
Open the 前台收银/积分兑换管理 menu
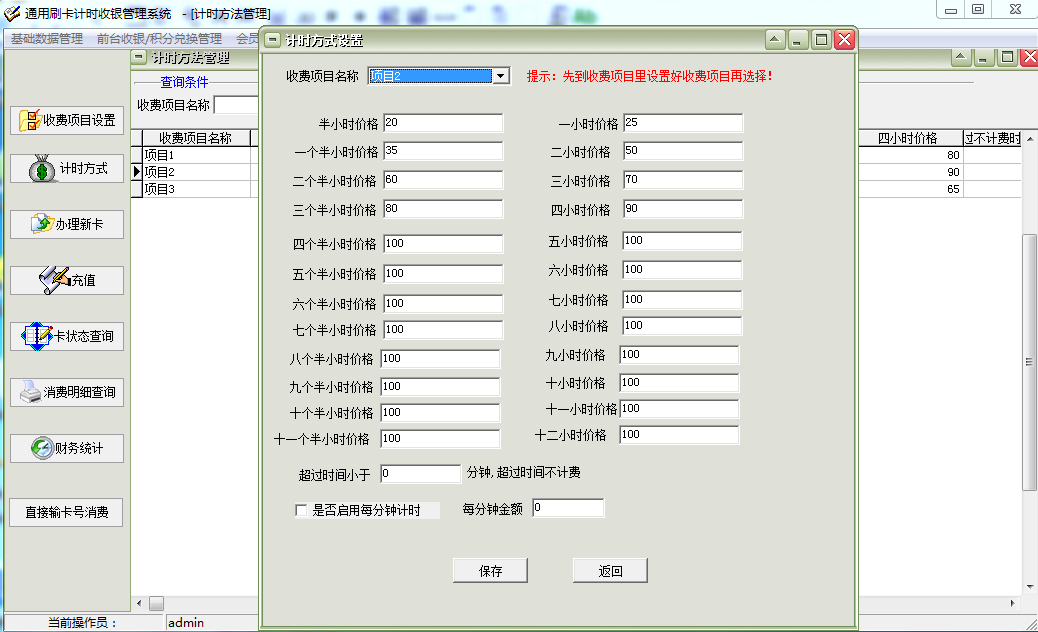[x=159, y=39]
